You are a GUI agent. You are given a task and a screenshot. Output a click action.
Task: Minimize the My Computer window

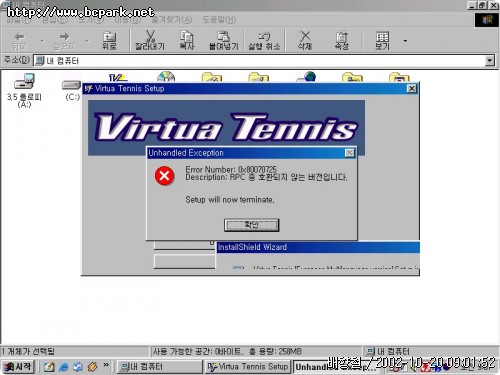473,5
